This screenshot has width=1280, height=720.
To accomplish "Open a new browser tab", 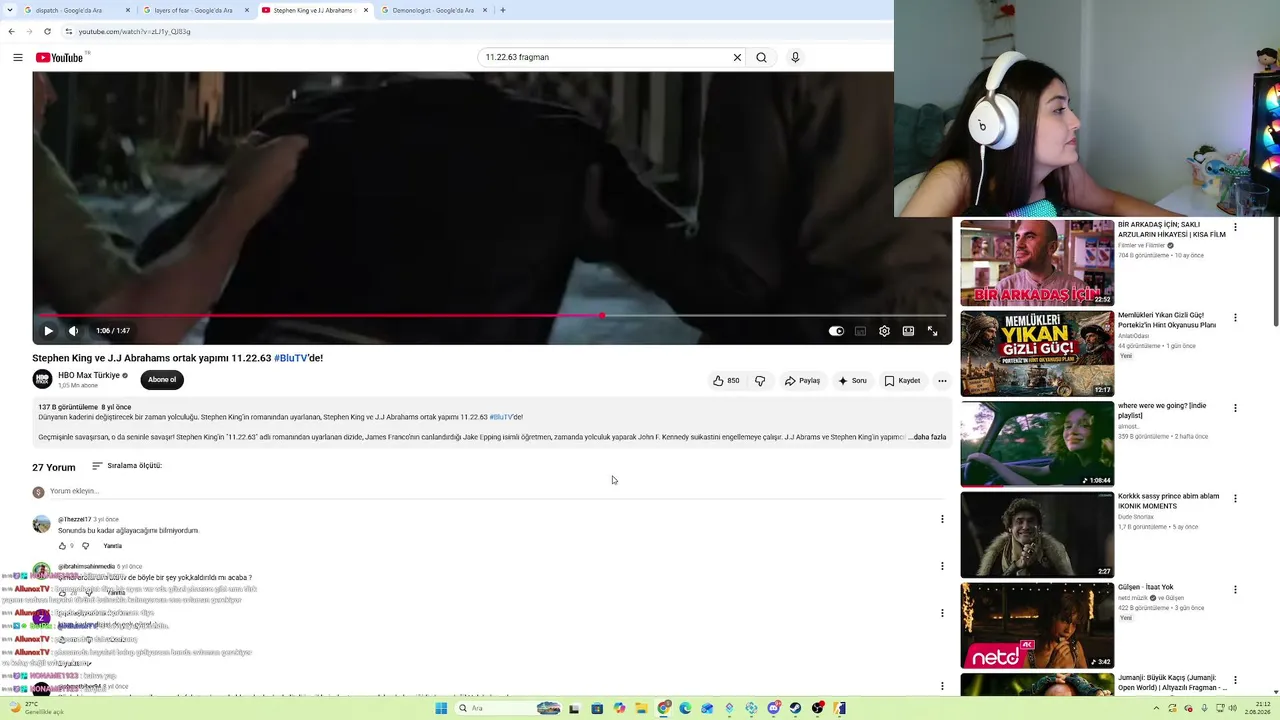I will [503, 10].
